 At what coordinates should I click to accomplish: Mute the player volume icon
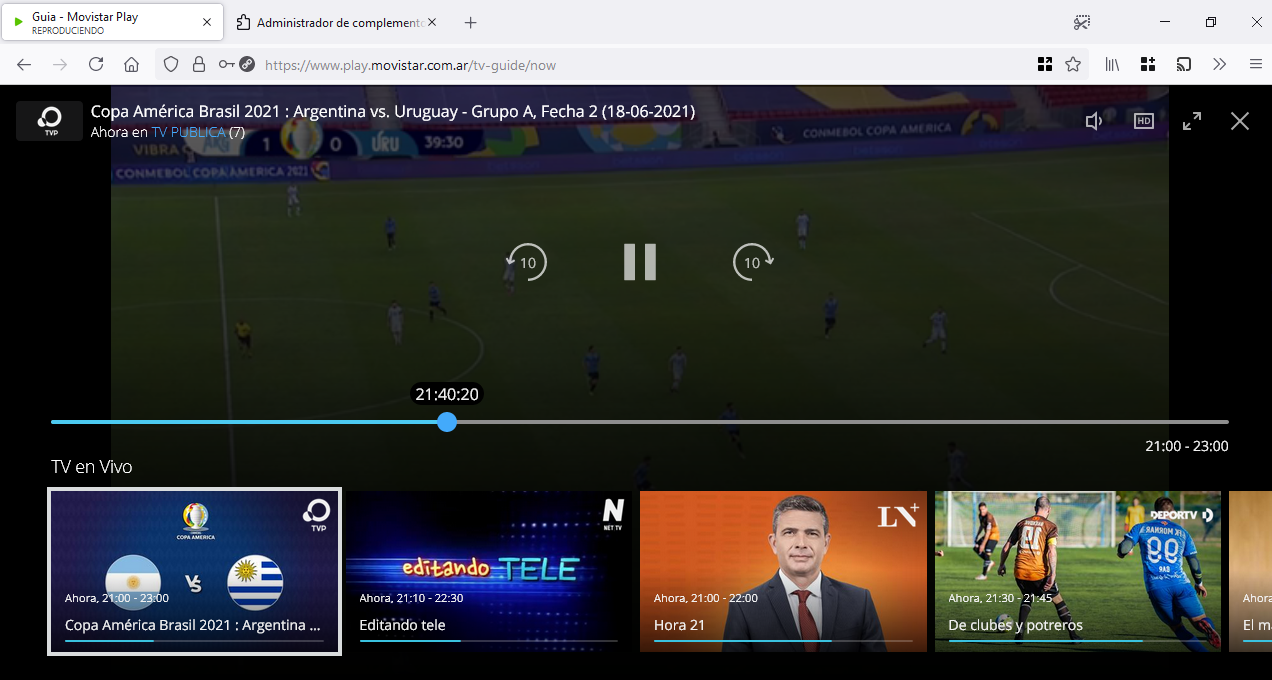(1094, 121)
